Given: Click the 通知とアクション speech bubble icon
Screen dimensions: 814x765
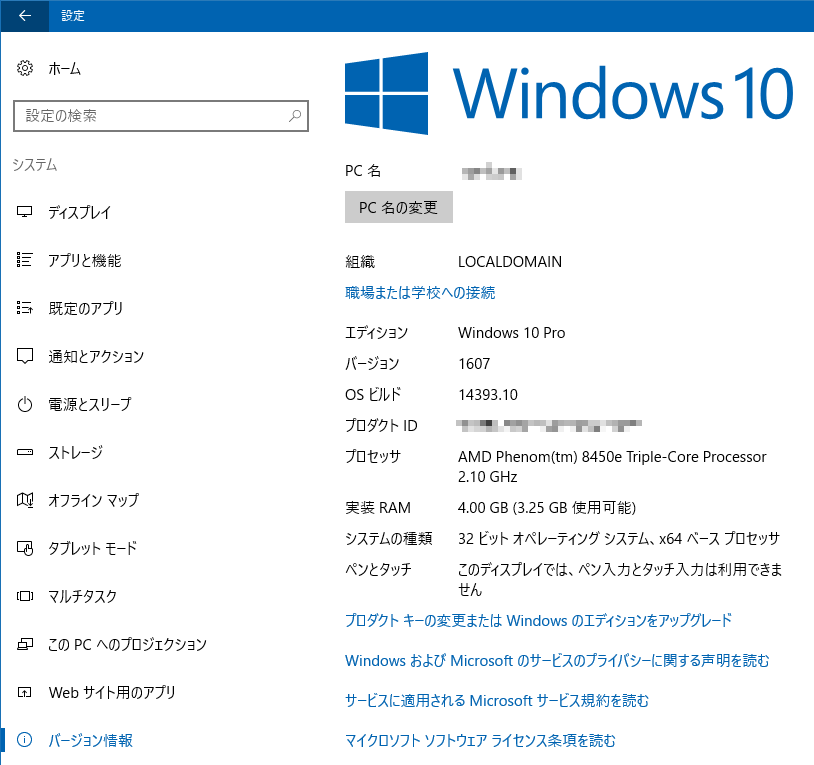Looking at the screenshot, I should [x=24, y=356].
